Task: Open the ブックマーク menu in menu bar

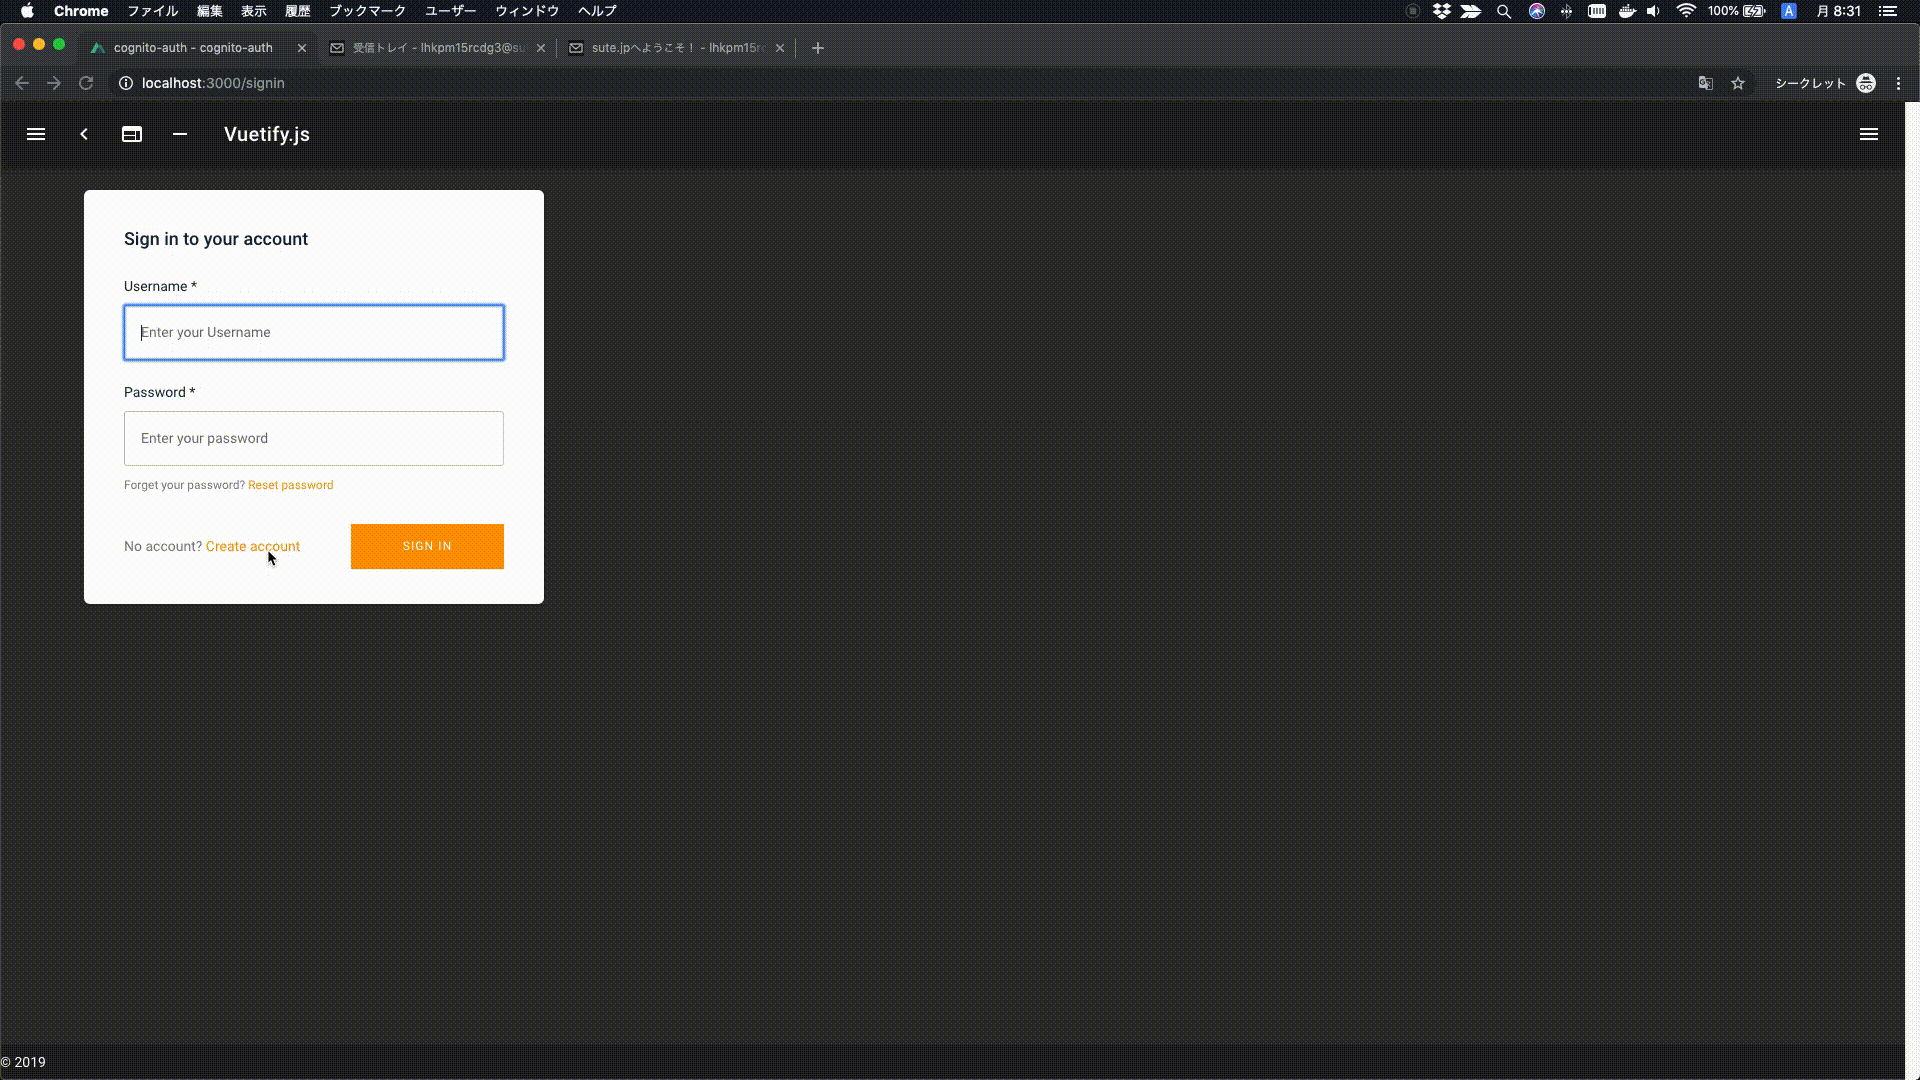Action: [x=367, y=11]
